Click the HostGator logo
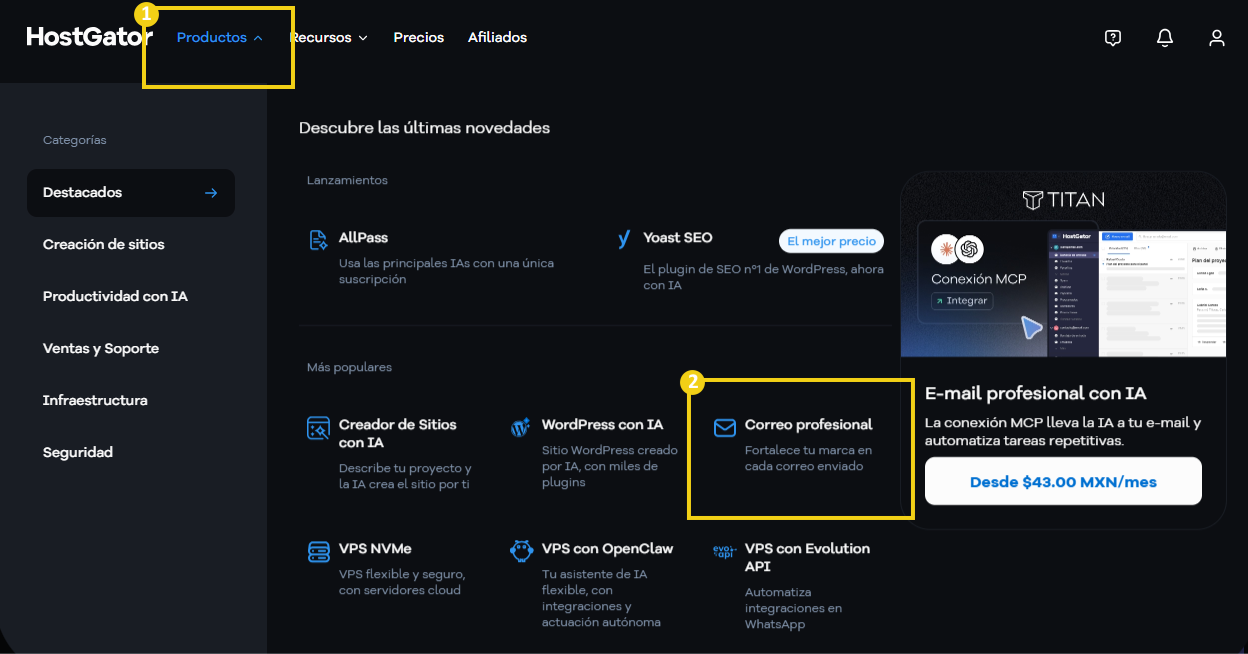 pyautogui.click(x=90, y=37)
